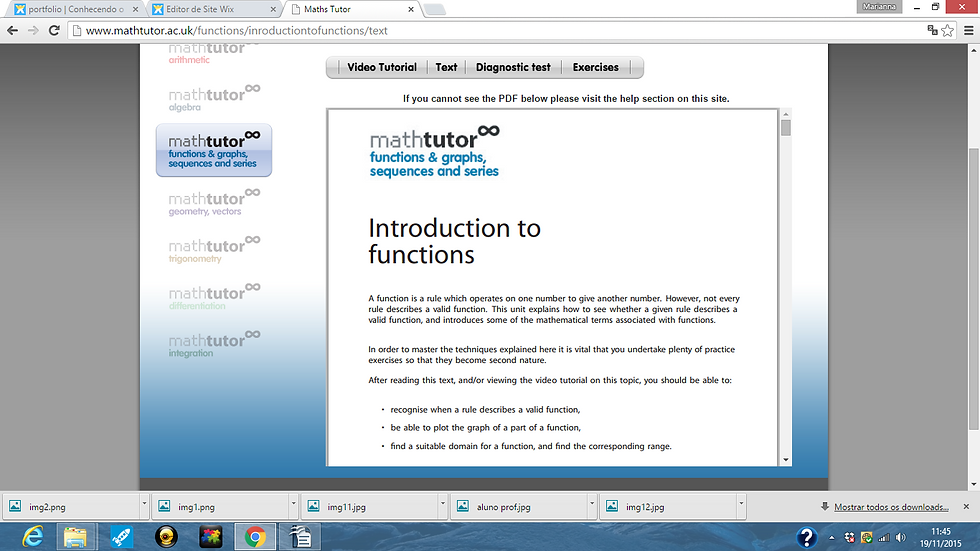Click the page scrollbar down arrow

pos(974,484)
